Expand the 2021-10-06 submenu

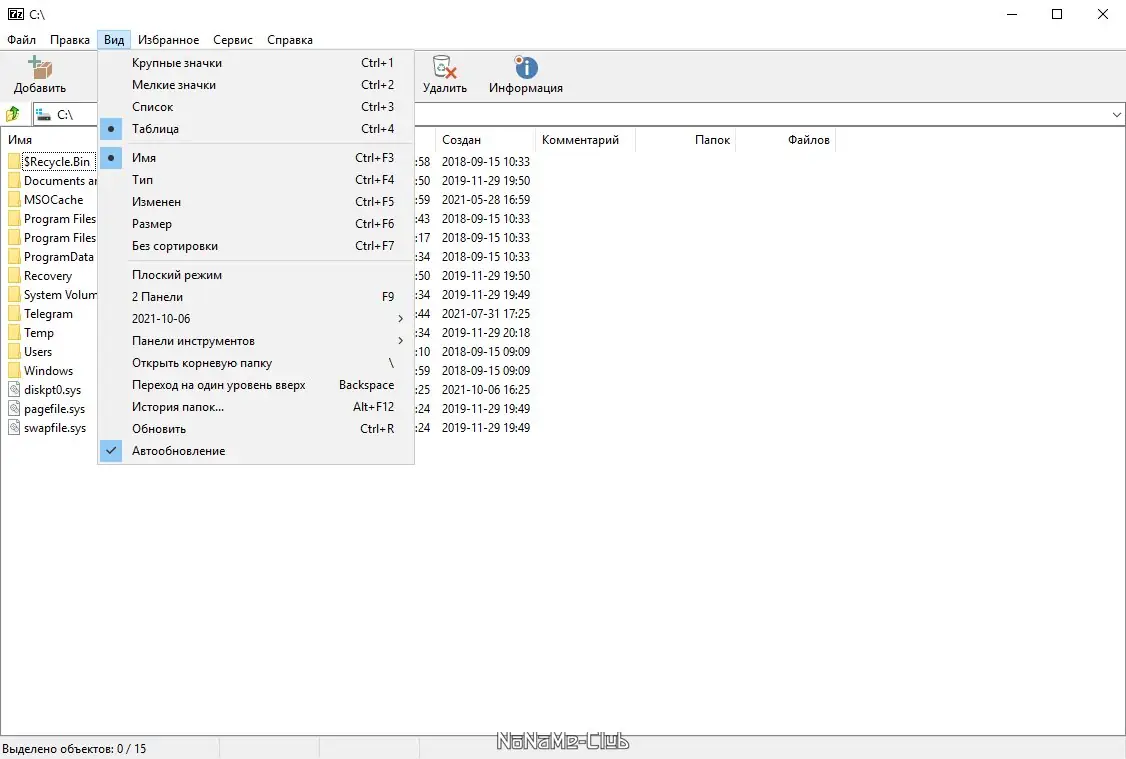pos(256,319)
